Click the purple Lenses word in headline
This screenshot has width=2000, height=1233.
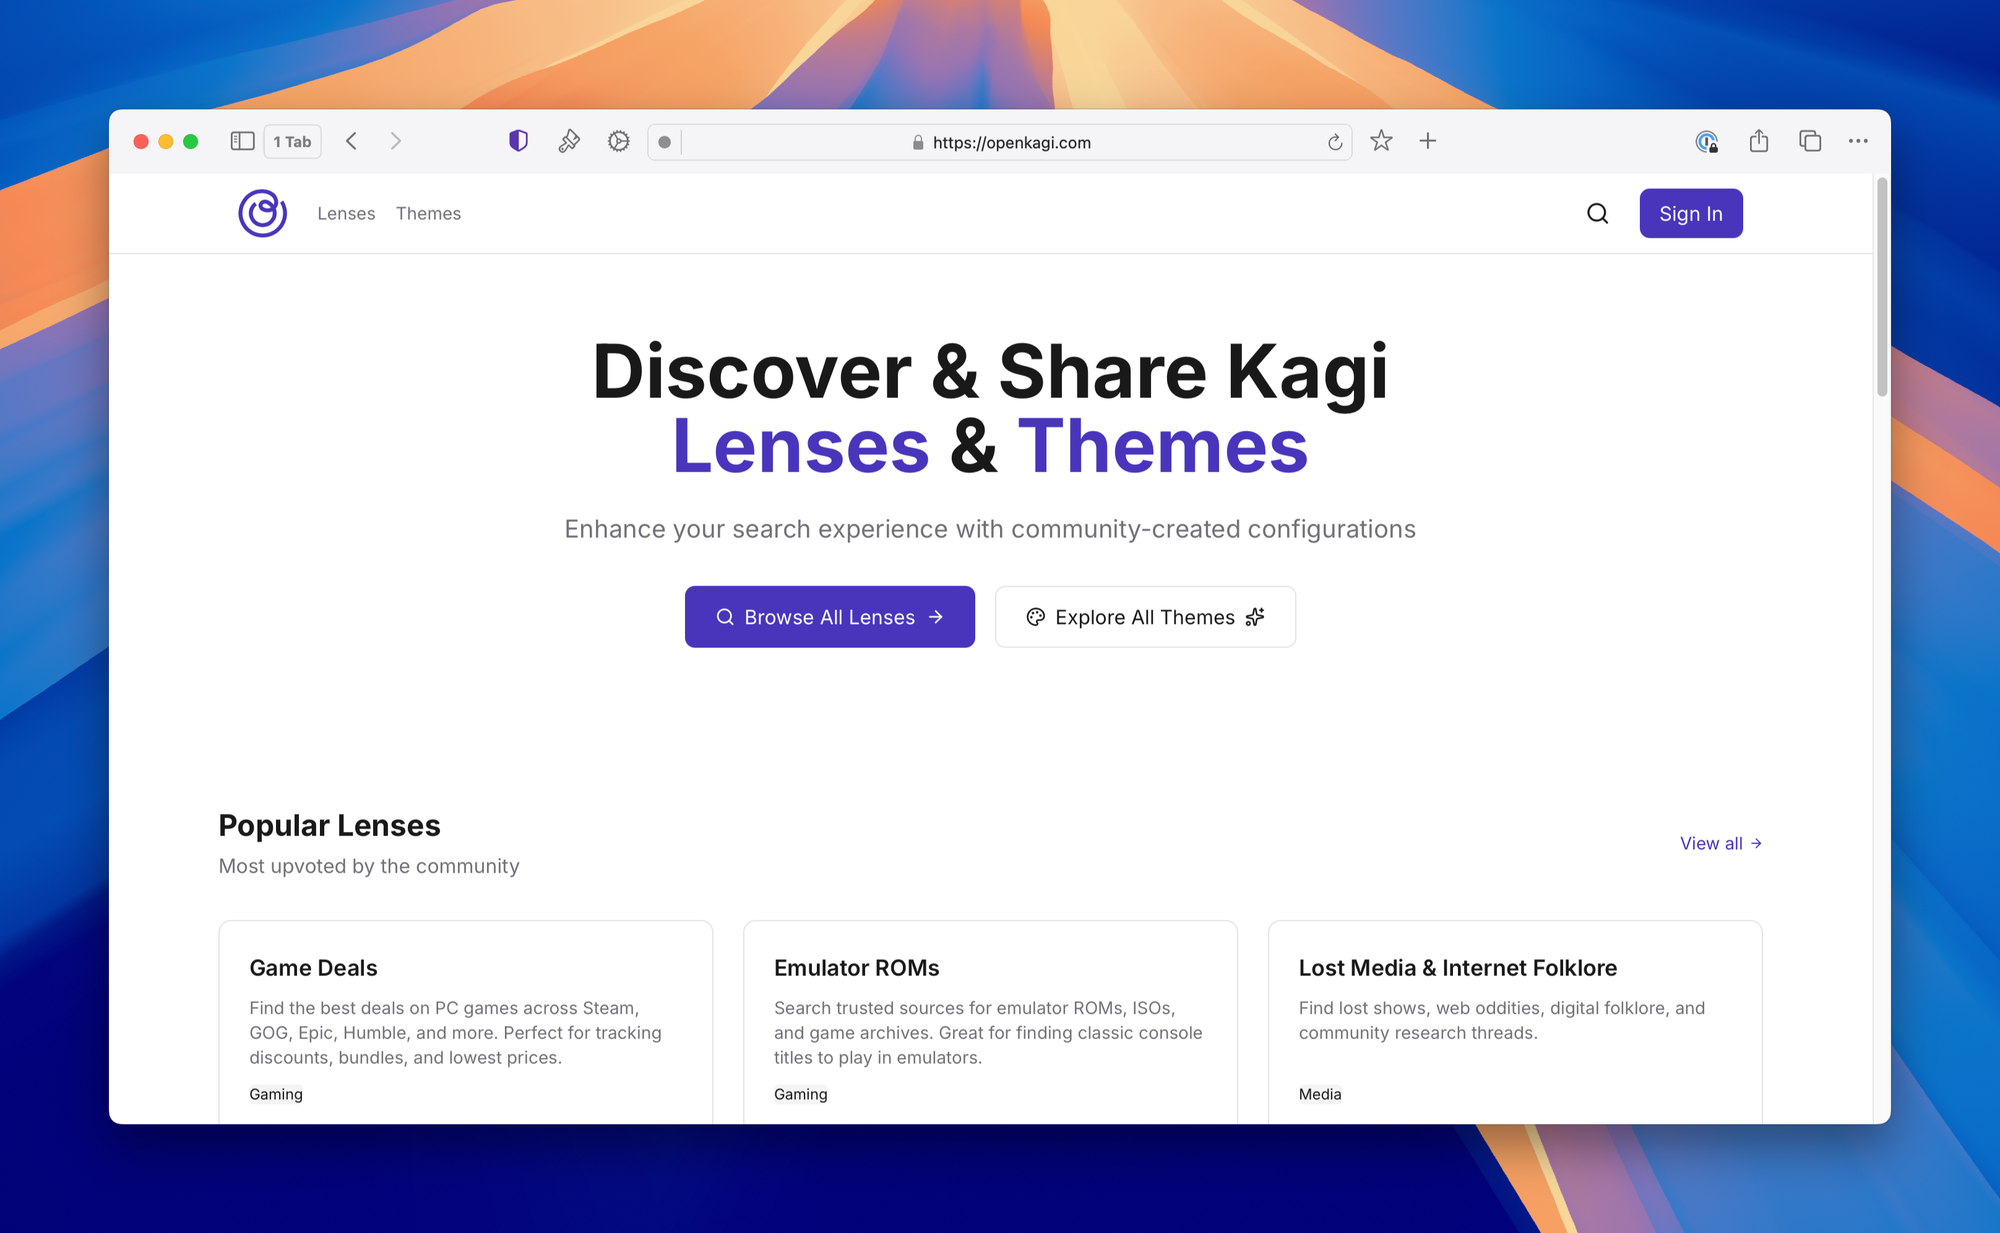[x=801, y=446]
